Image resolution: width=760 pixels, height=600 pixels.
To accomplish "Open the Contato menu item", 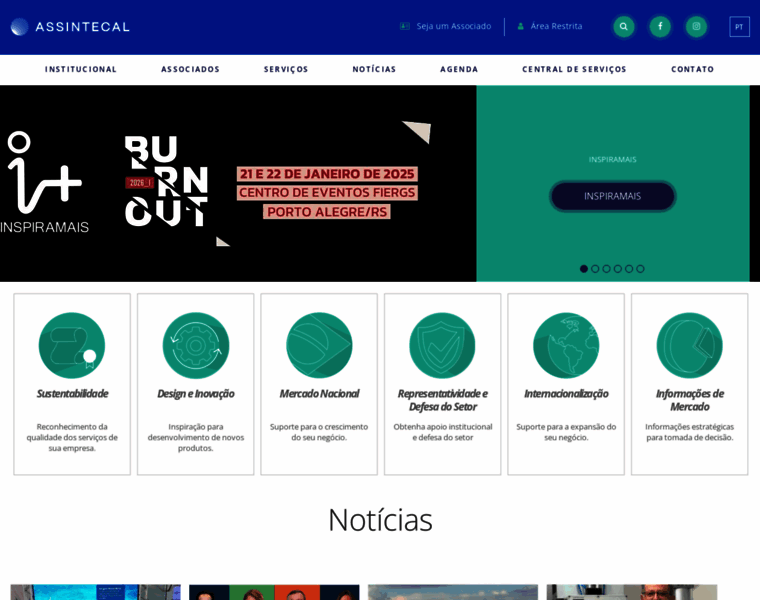I will 693,69.
